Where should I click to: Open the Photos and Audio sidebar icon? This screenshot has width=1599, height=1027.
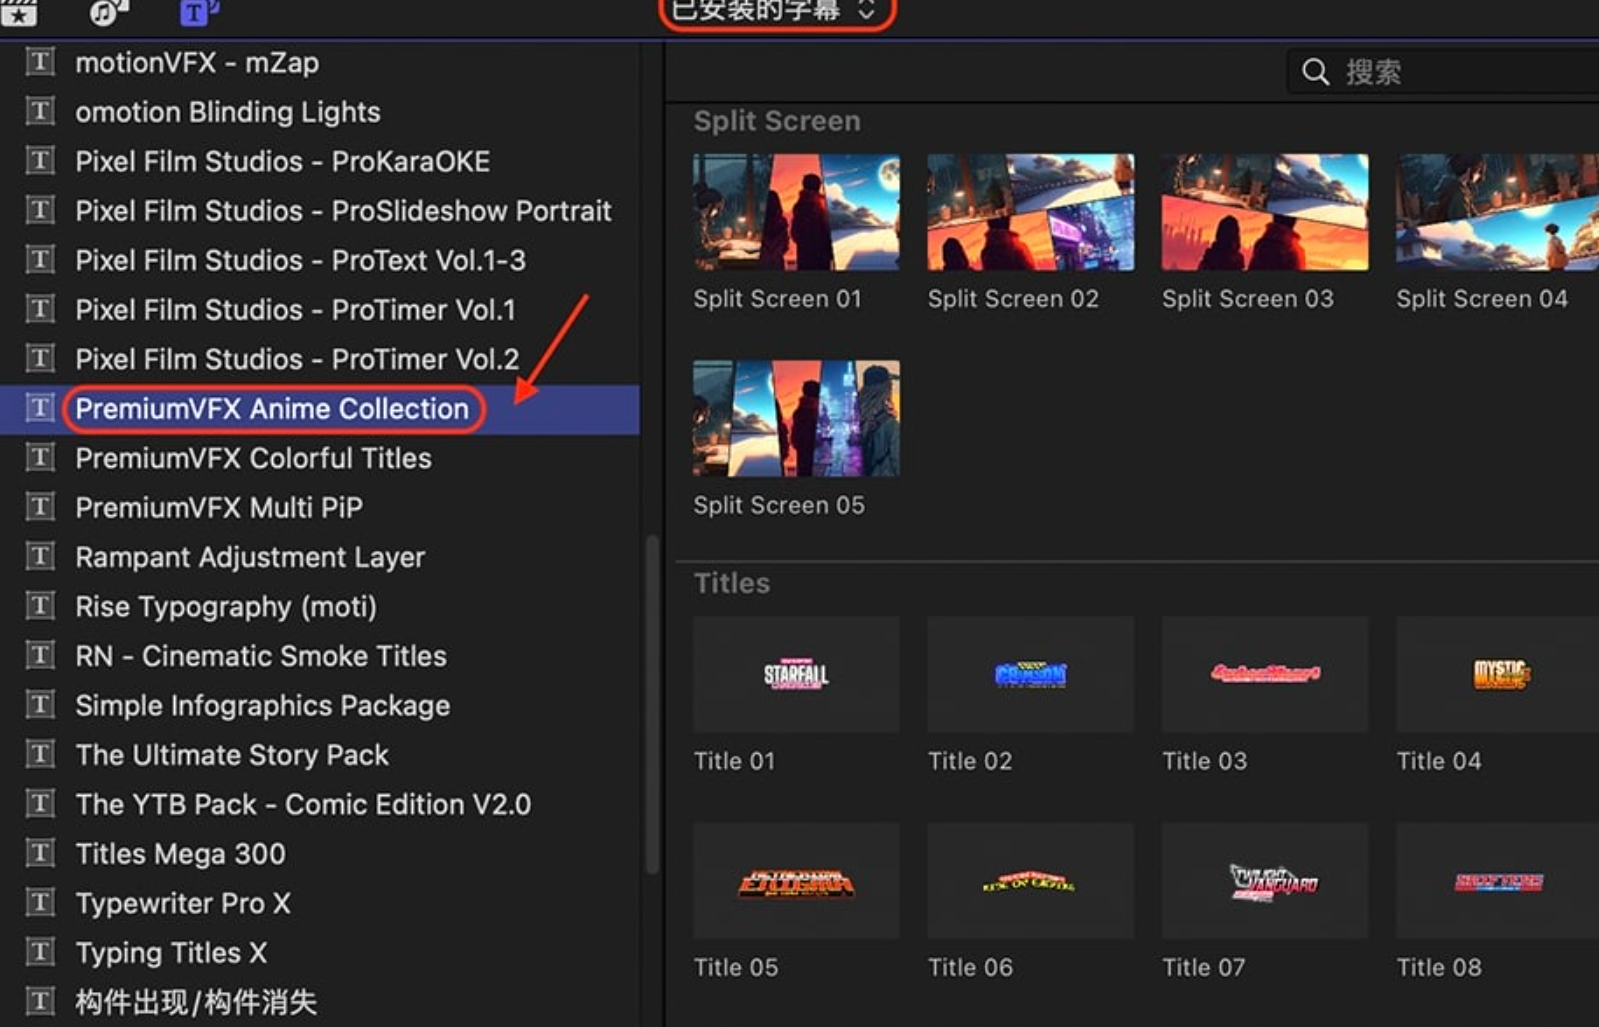click(x=108, y=11)
